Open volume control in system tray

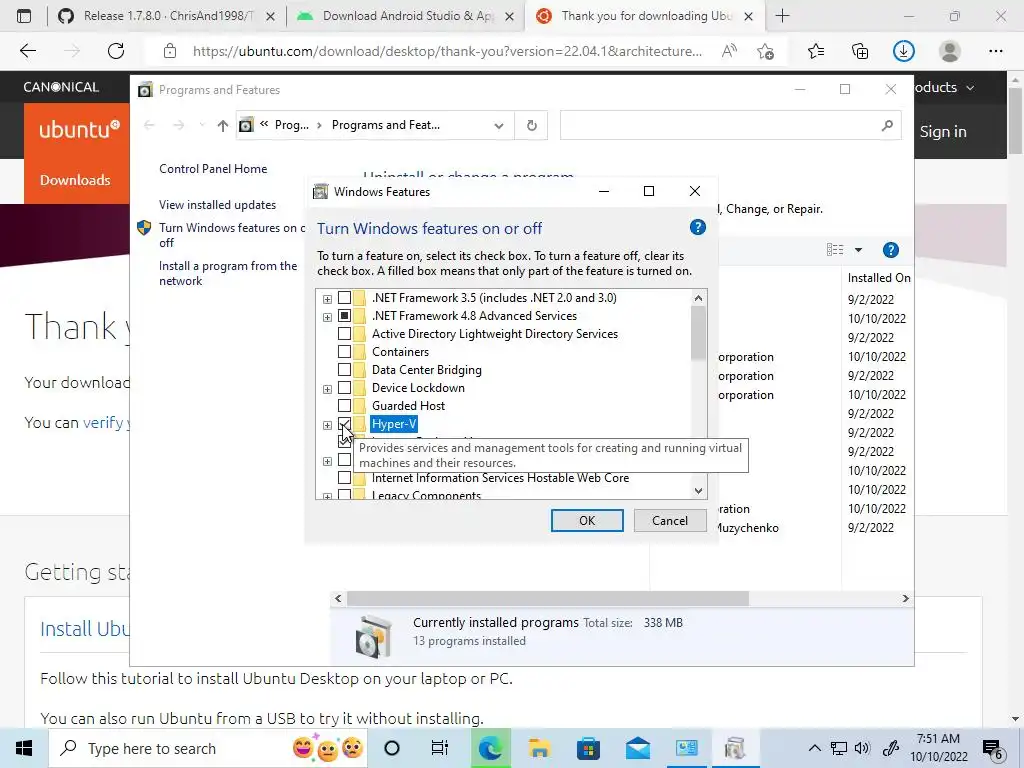tap(863, 748)
